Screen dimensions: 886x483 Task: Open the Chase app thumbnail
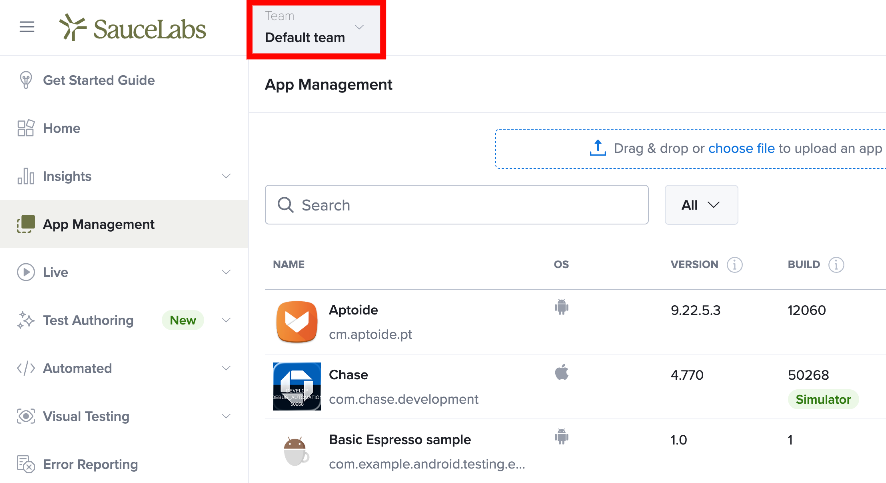(x=297, y=386)
